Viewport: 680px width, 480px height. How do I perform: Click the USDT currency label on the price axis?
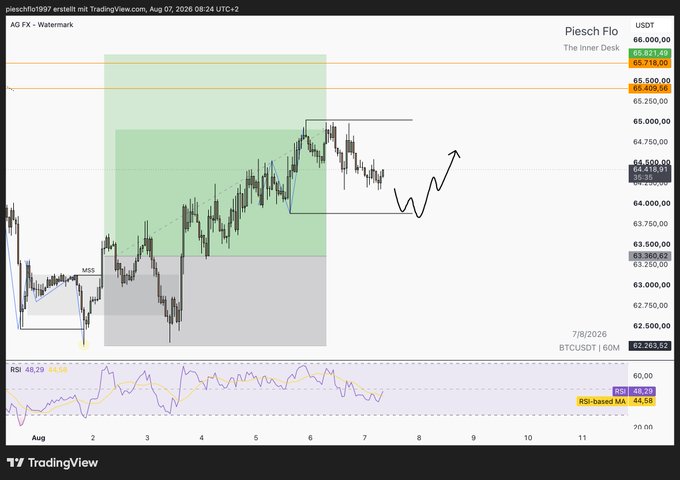point(645,26)
